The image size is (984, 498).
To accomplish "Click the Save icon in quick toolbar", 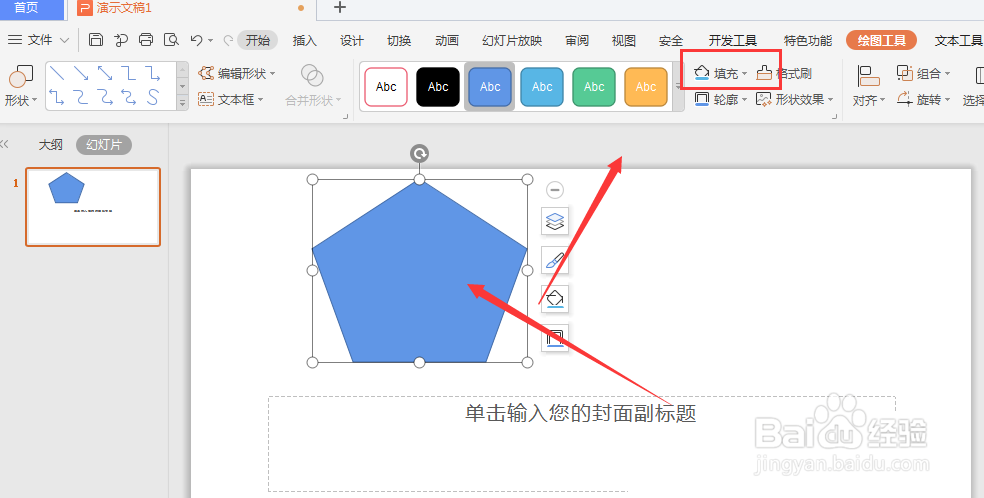I will (96, 40).
